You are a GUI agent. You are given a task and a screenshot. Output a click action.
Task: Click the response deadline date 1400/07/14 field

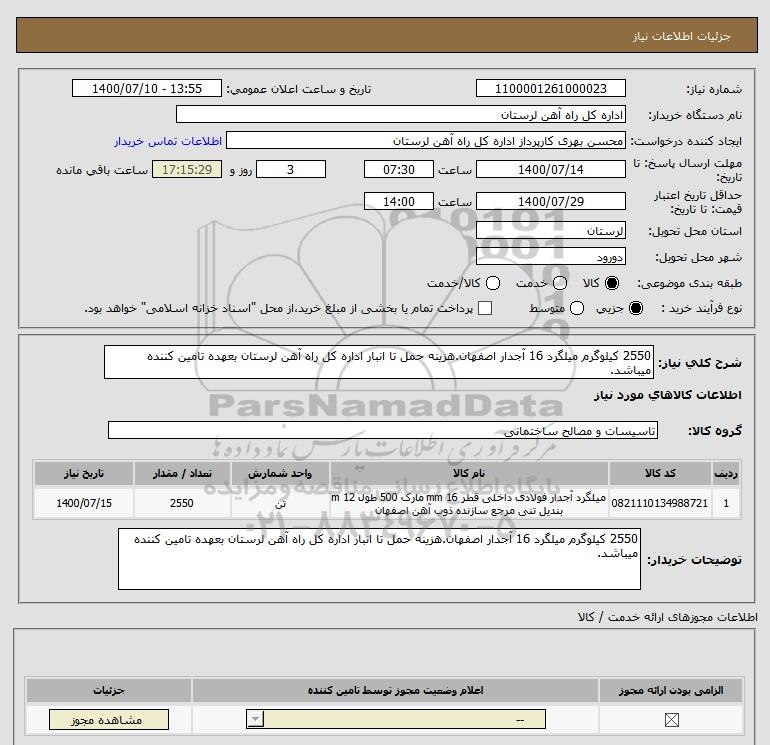(550, 169)
